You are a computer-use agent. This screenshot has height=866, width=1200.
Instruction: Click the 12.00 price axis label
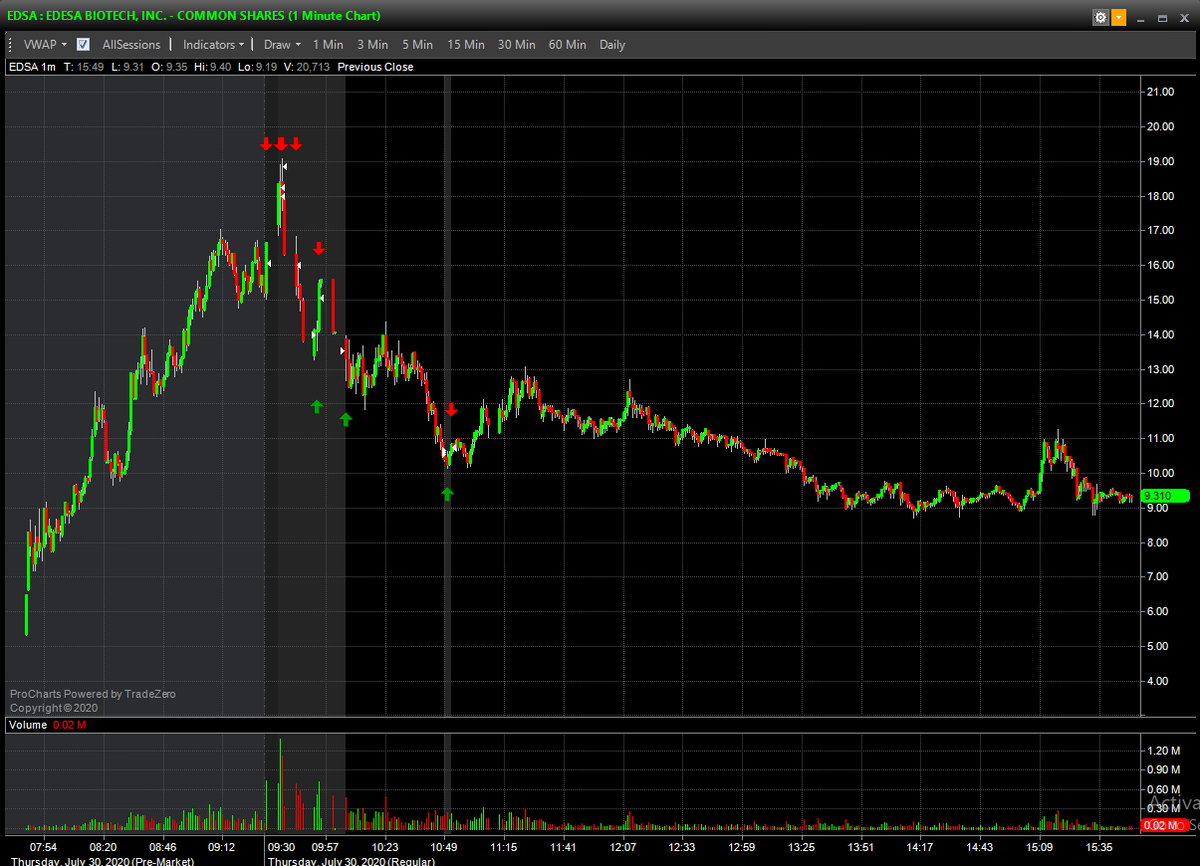tap(1160, 404)
